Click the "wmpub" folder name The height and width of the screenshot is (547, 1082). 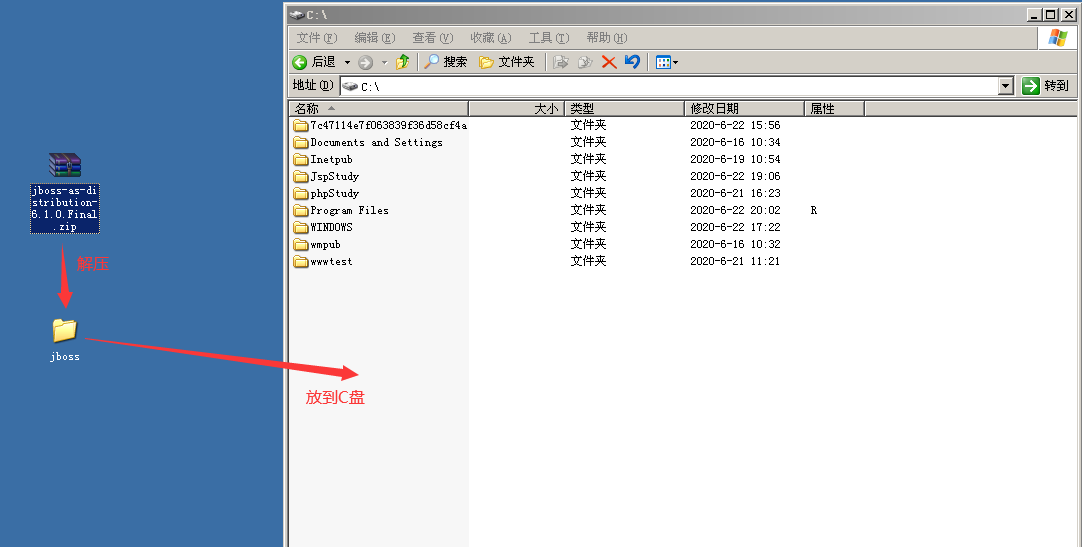pos(326,245)
